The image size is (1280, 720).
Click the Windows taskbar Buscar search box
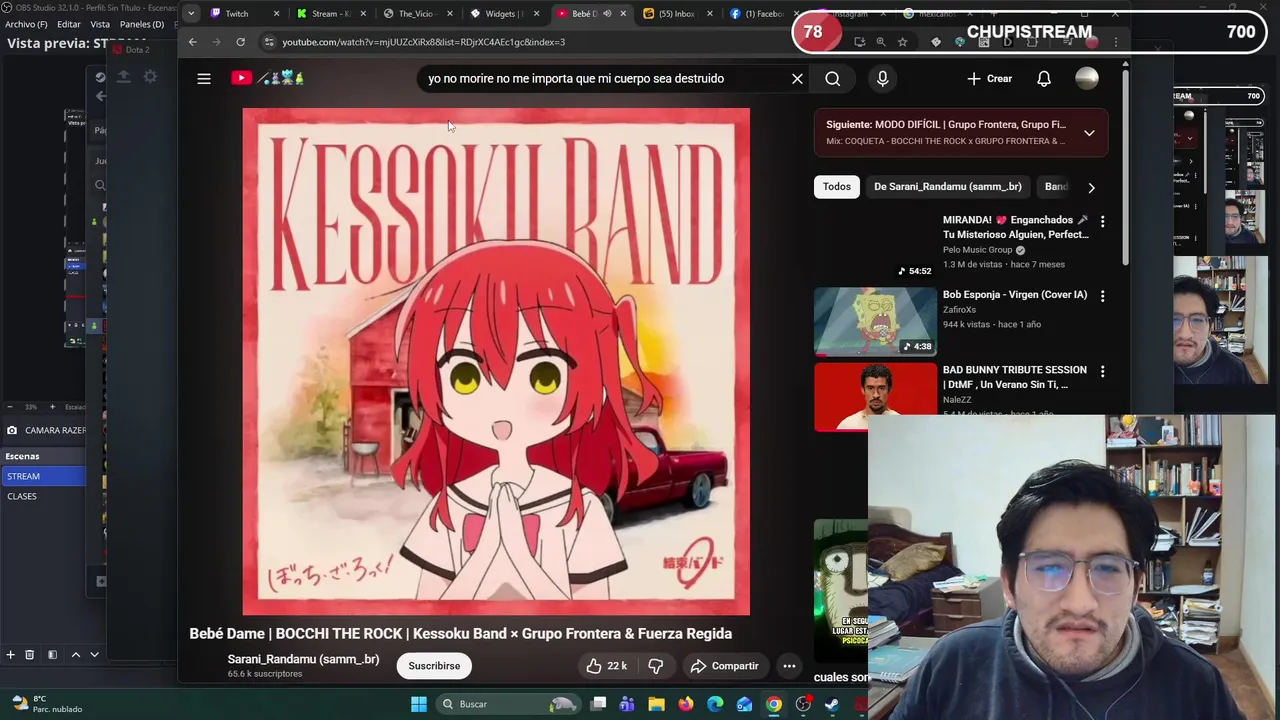pos(510,704)
